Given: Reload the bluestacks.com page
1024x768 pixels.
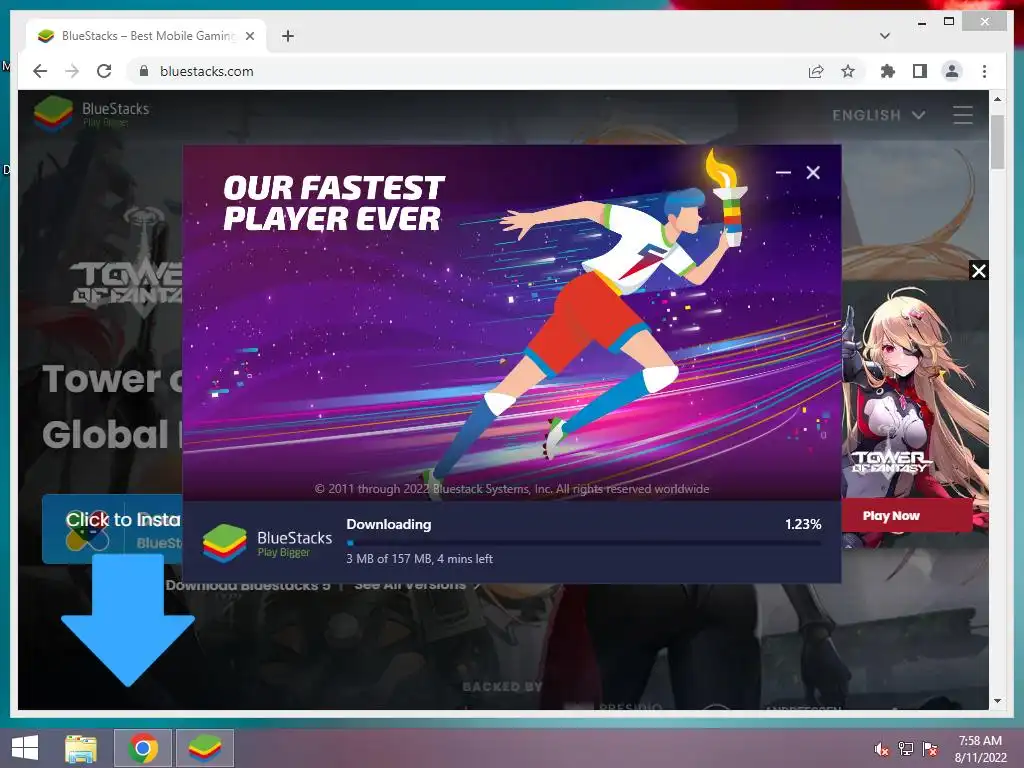Looking at the screenshot, I should click(104, 71).
